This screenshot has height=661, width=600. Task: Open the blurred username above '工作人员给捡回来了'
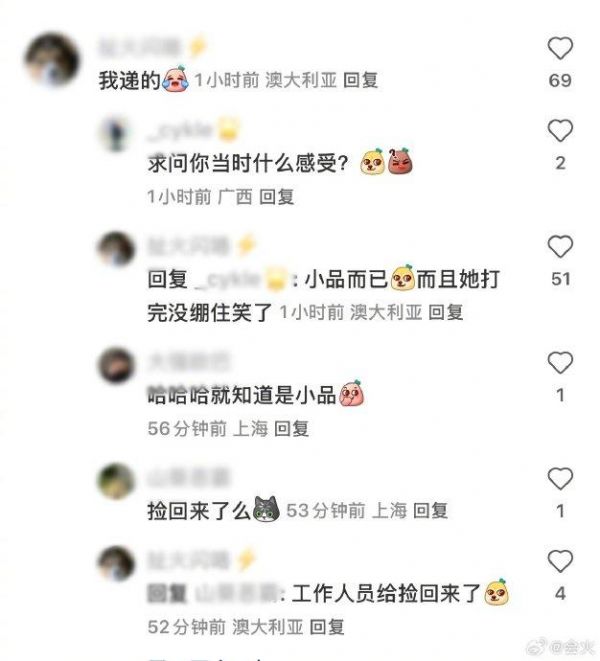[188, 561]
